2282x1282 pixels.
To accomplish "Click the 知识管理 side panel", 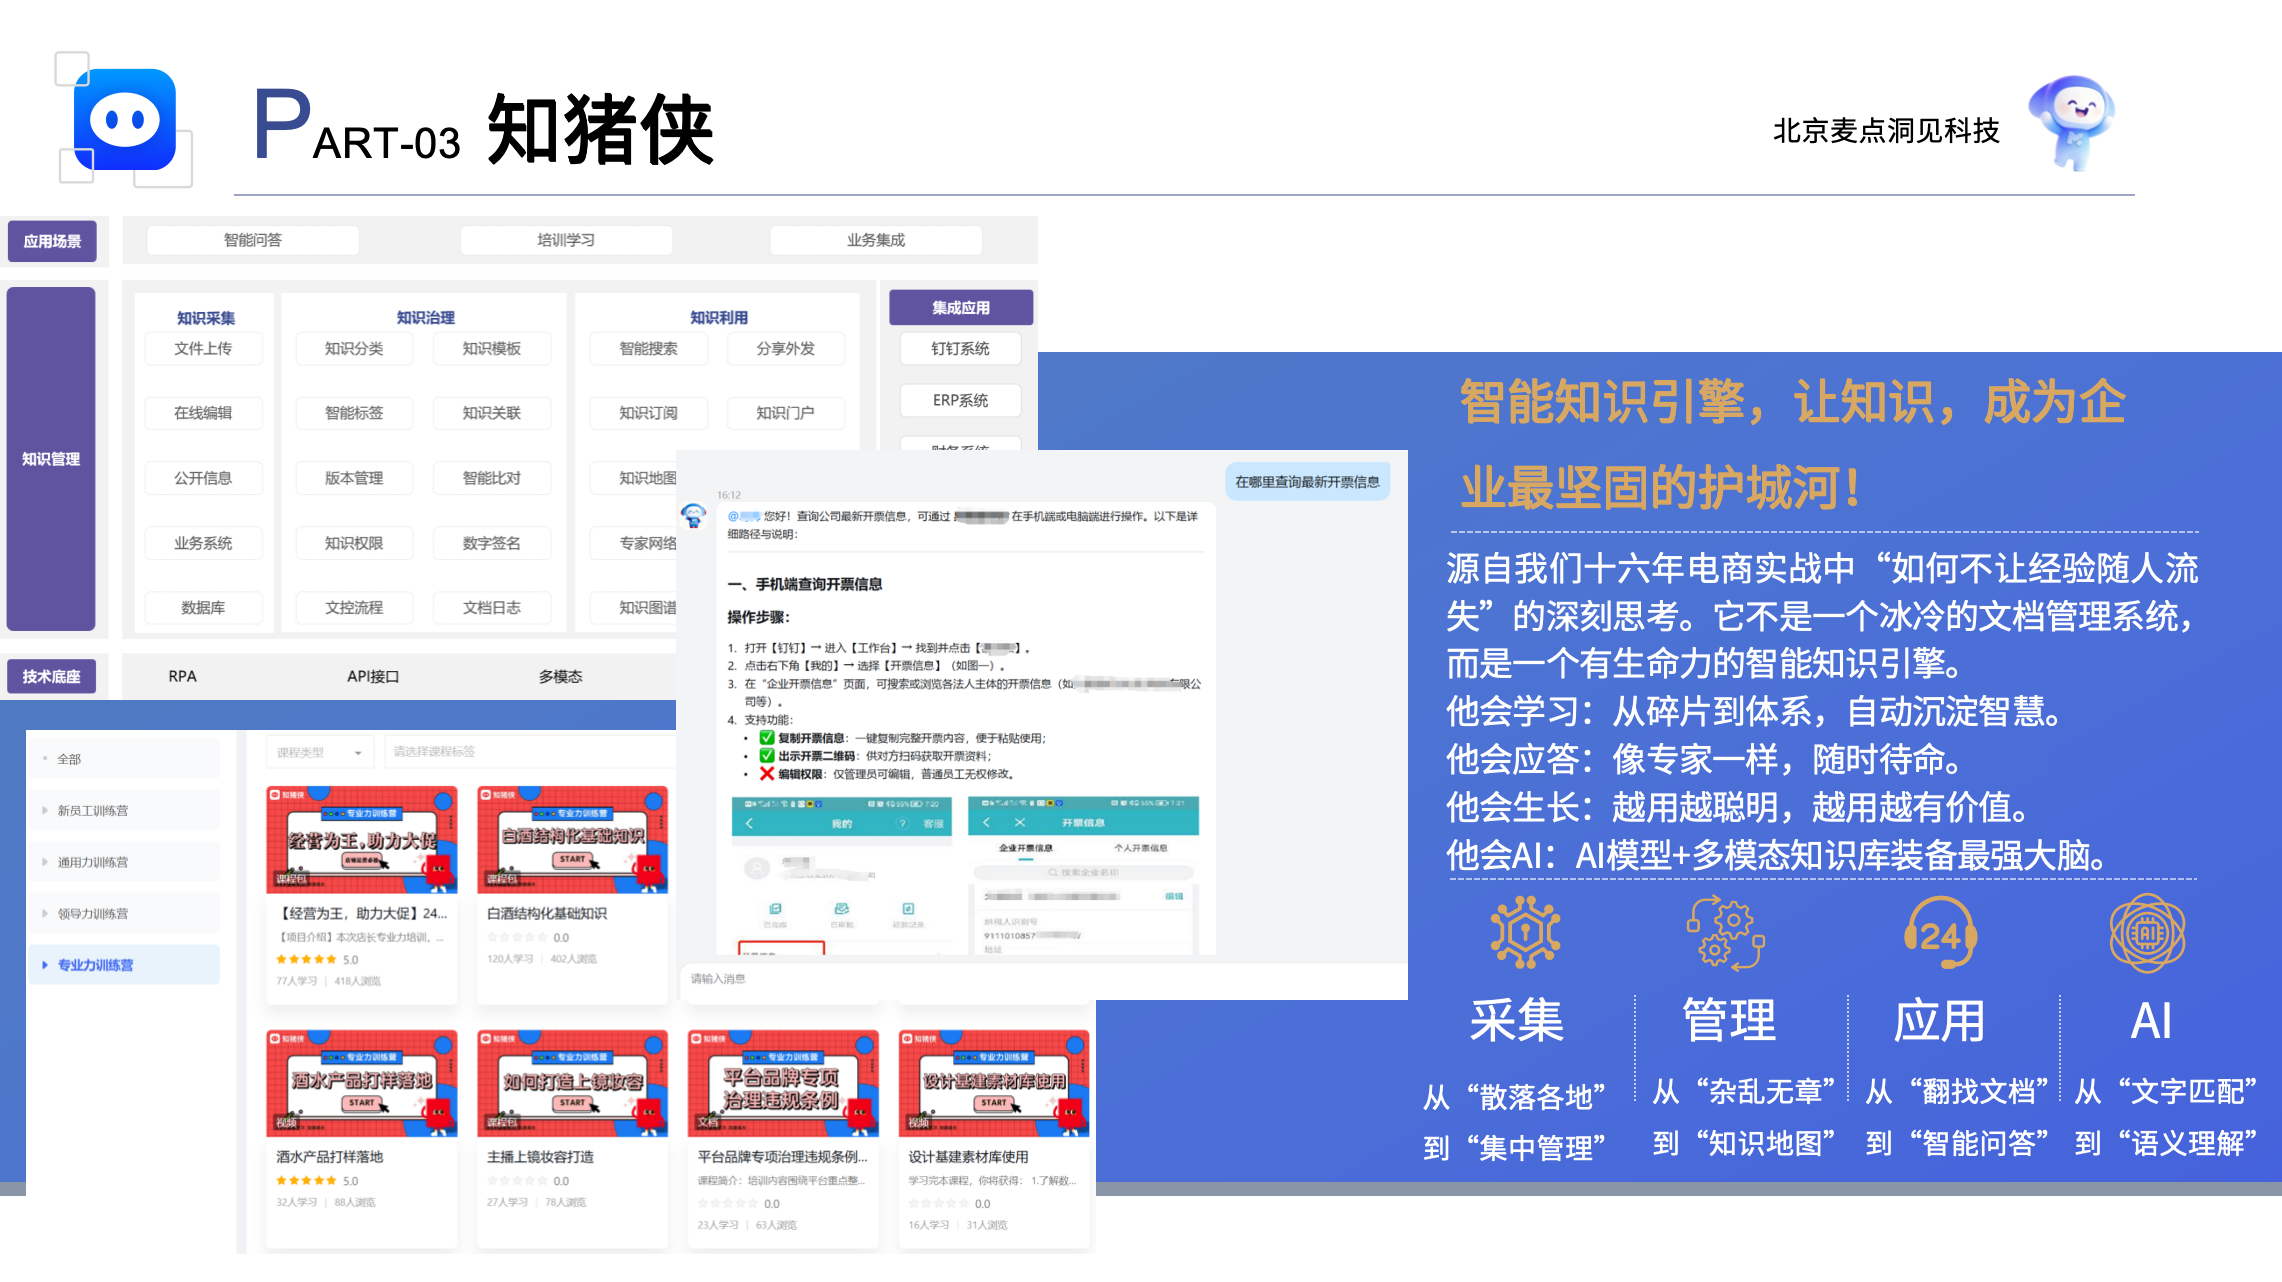I will click(51, 459).
